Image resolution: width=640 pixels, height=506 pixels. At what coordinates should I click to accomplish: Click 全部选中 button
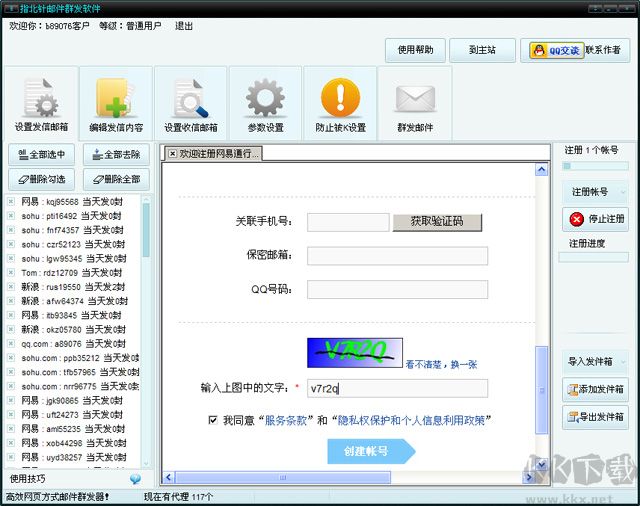click(x=42, y=155)
